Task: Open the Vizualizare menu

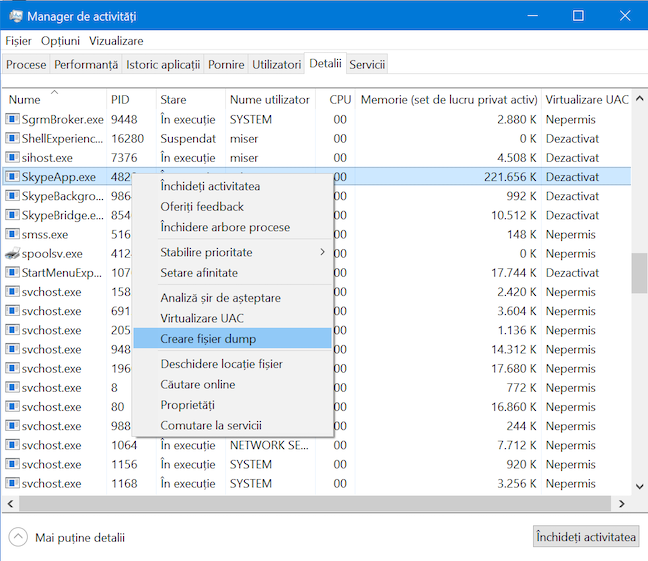Action: [116, 41]
